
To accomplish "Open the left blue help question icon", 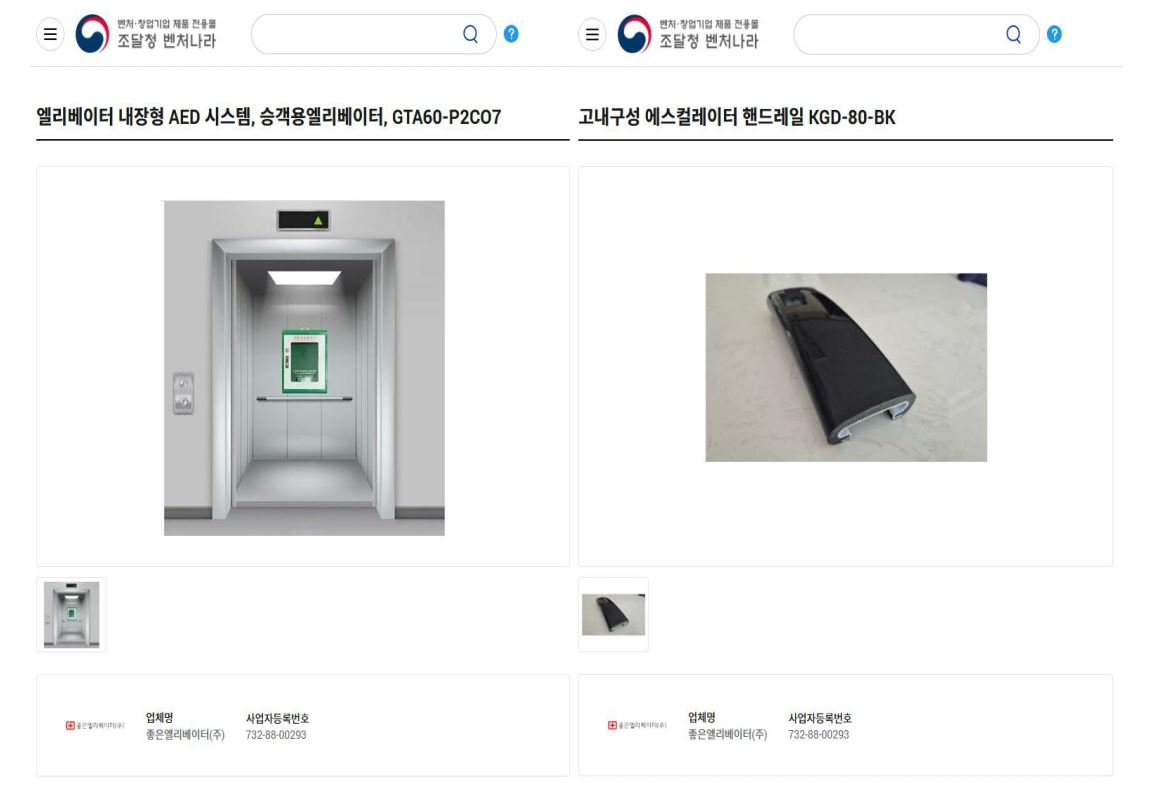I will 511,34.
